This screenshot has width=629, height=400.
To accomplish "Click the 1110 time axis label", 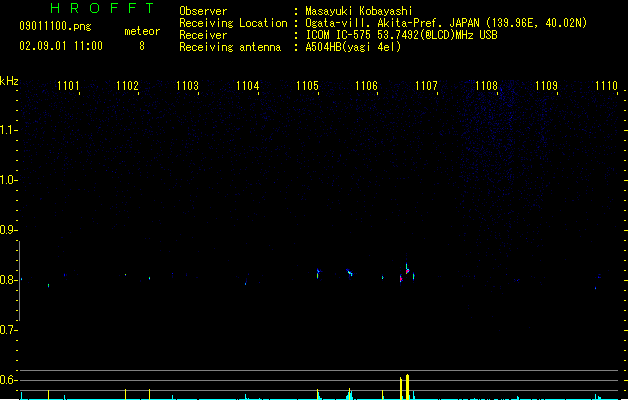I will [606, 86].
